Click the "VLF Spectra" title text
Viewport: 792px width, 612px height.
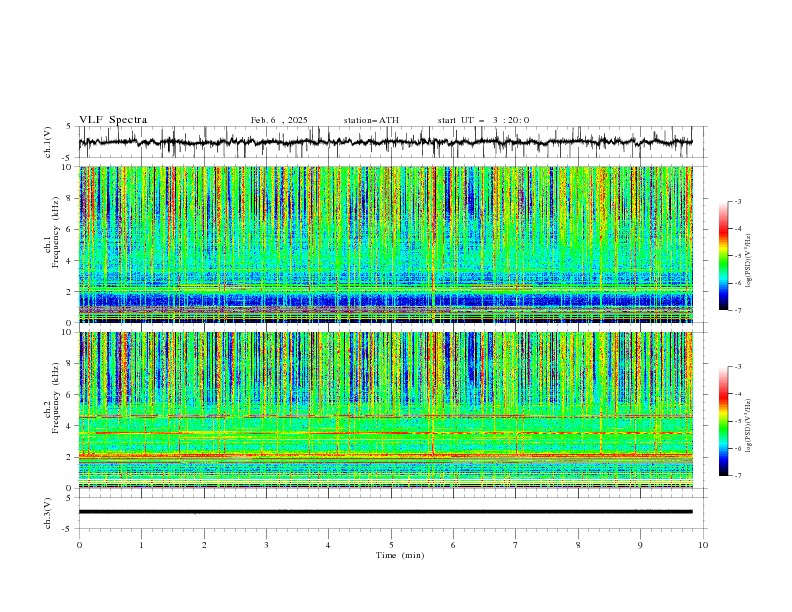point(113,120)
